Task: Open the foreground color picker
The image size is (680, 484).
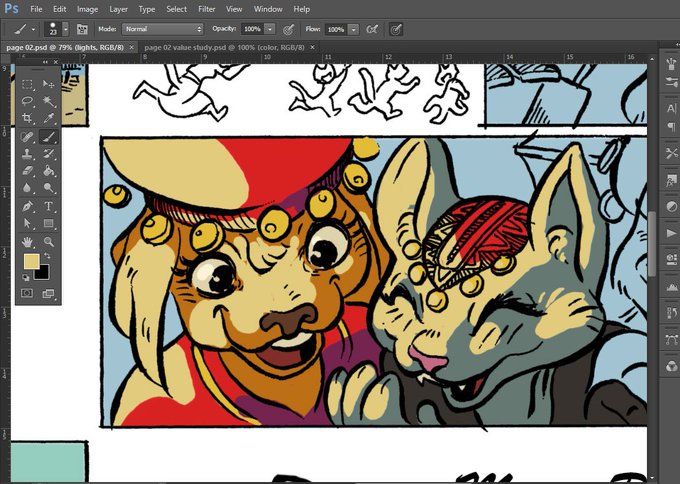Action: [x=31, y=262]
